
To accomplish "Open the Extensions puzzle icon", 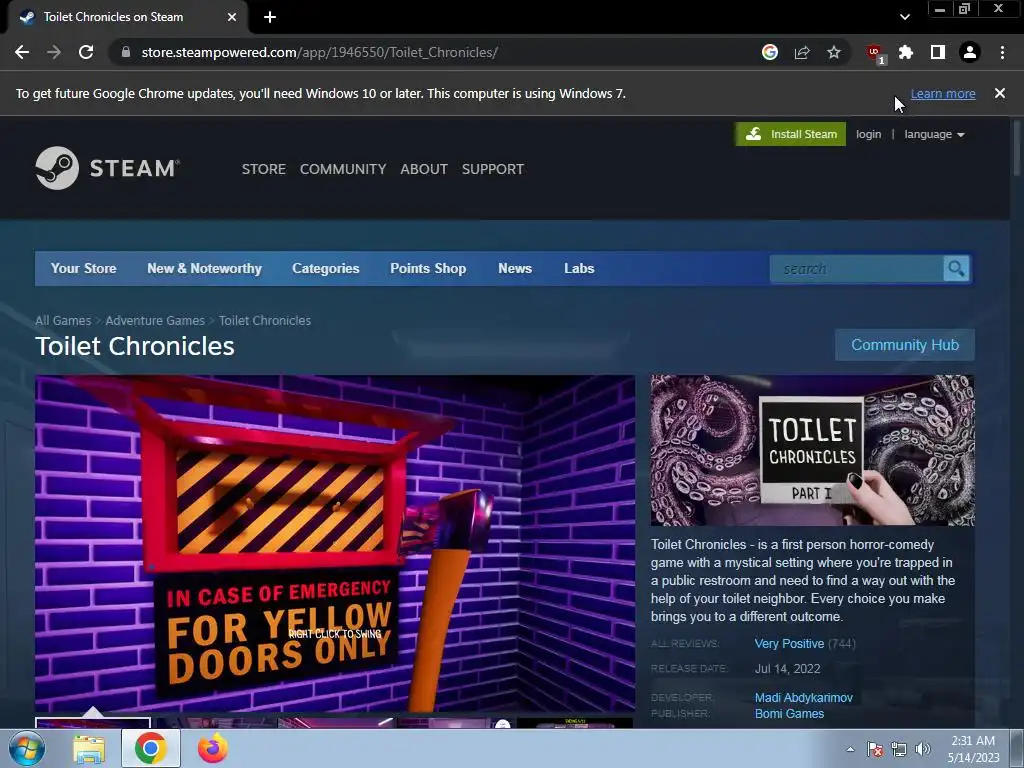I will pyautogui.click(x=906, y=52).
